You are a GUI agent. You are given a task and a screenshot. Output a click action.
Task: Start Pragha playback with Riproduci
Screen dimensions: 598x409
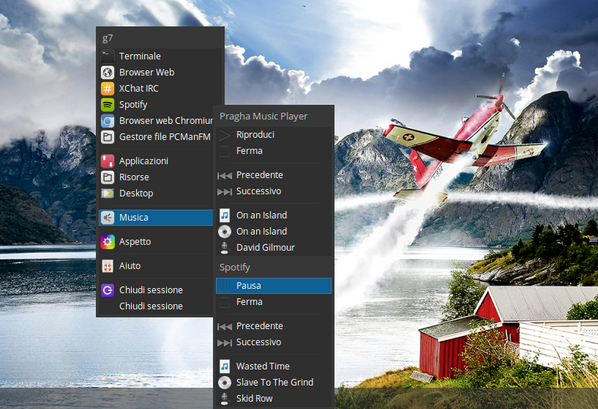pyautogui.click(x=274, y=135)
